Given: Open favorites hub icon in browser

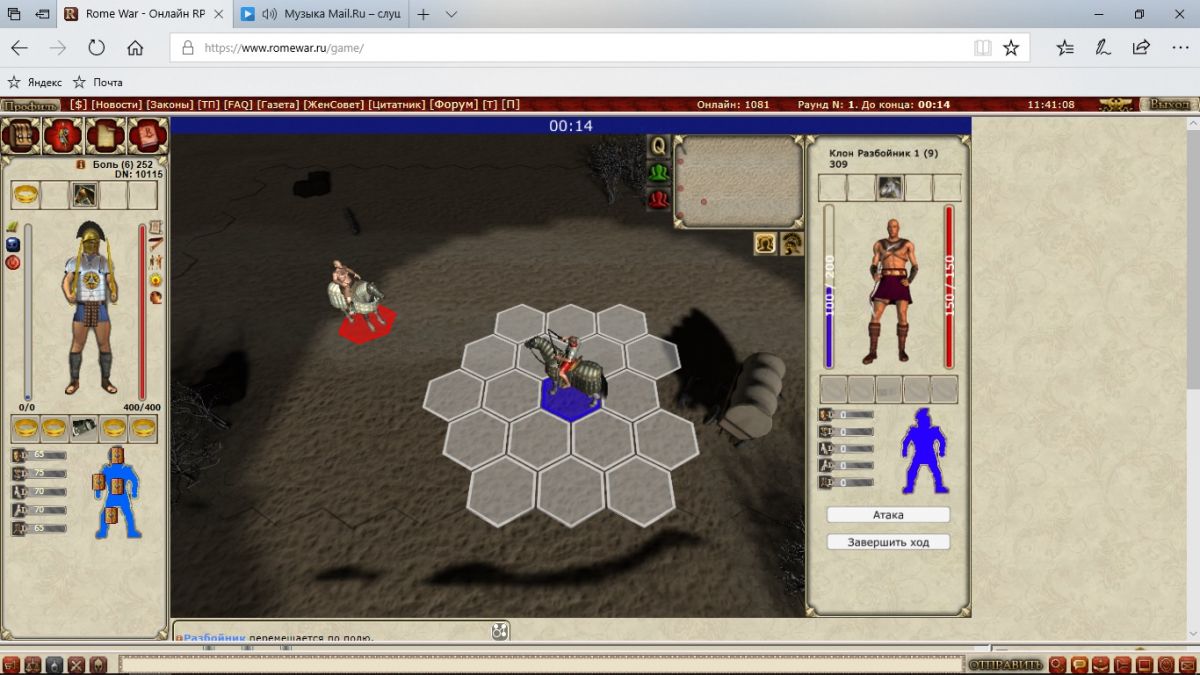Looking at the screenshot, I should [1065, 47].
